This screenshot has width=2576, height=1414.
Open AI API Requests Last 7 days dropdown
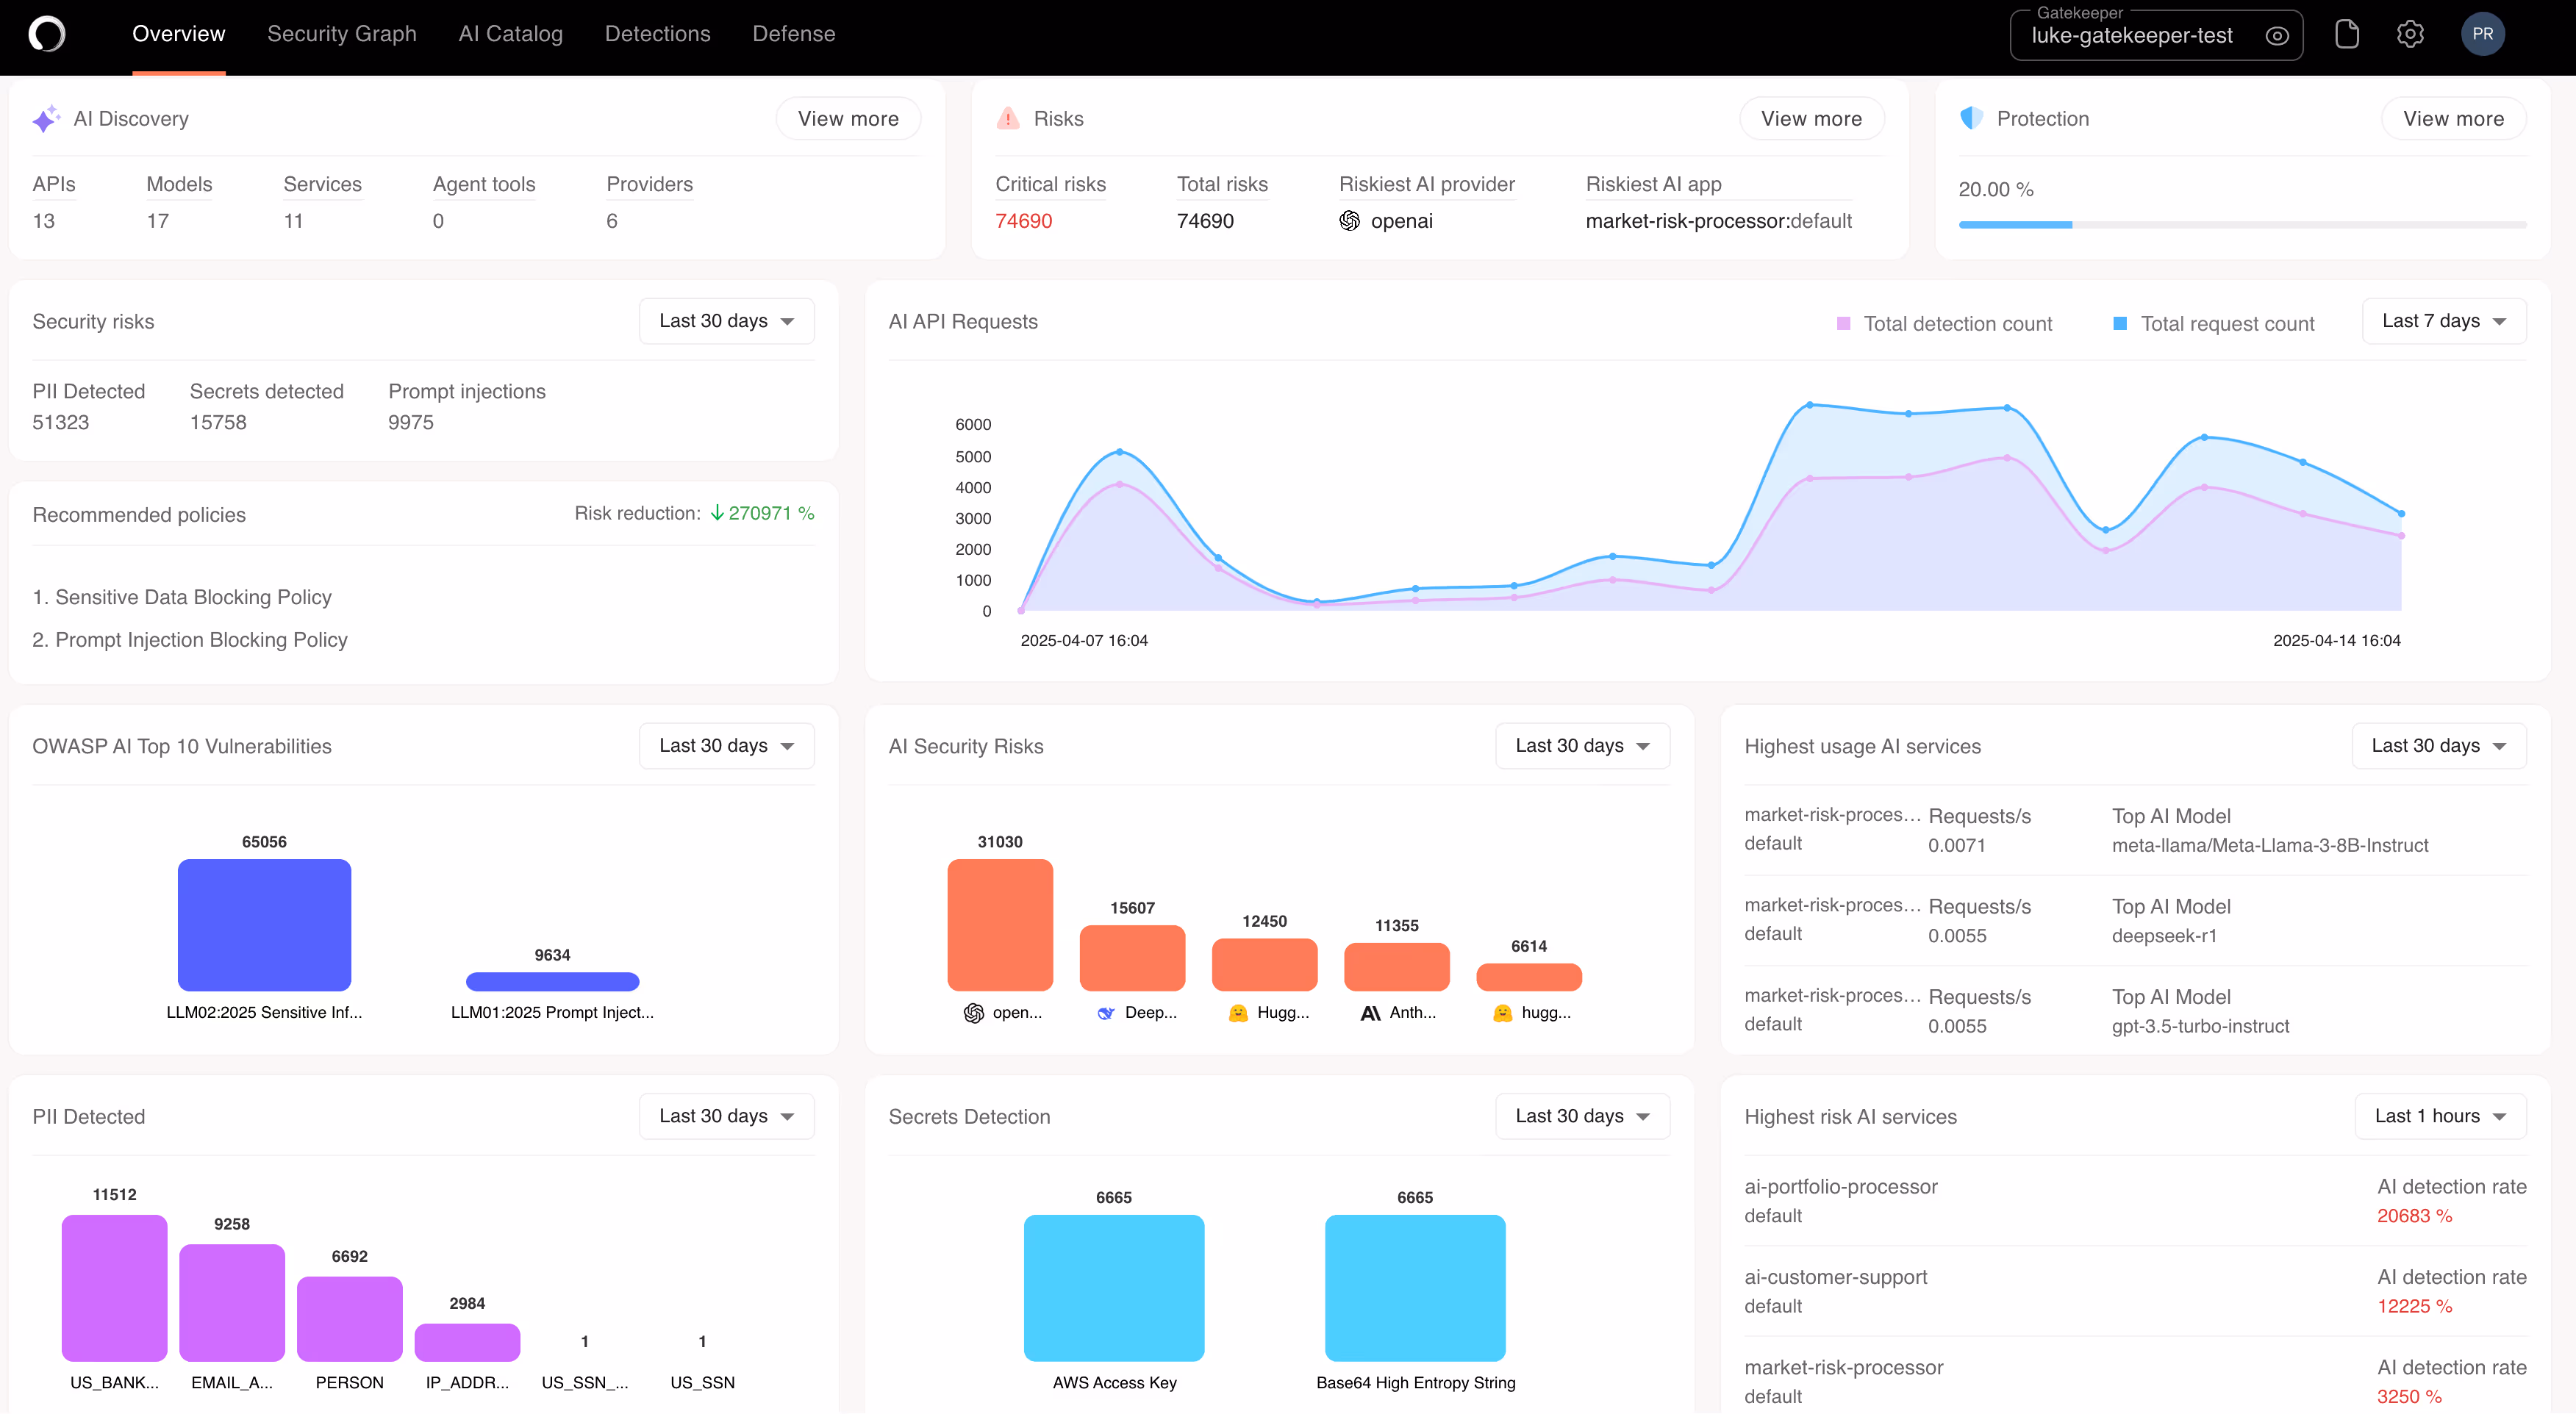[x=2443, y=321]
